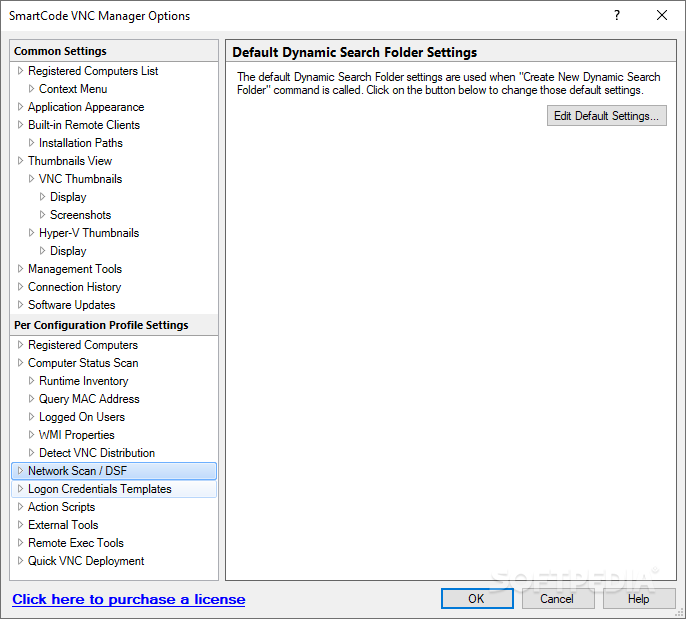Open Connection History settings

pyautogui.click(x=74, y=287)
